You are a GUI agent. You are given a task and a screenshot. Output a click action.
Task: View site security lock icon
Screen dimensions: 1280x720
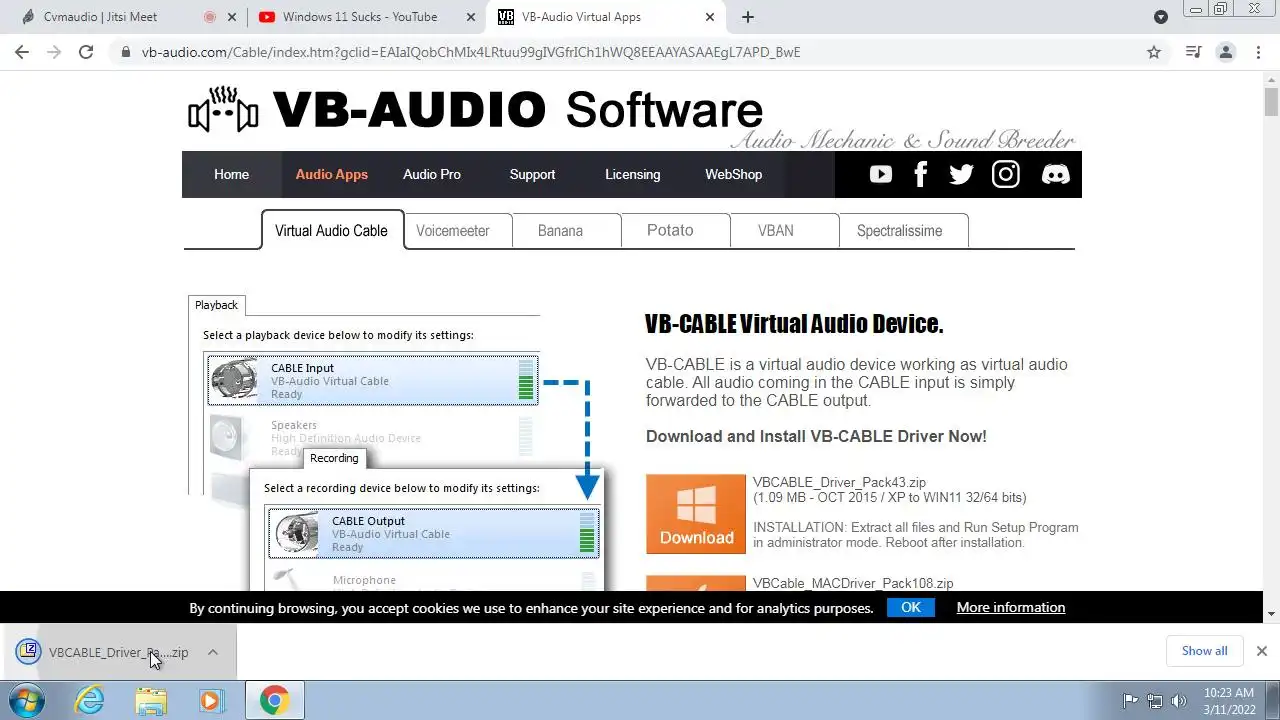125,52
